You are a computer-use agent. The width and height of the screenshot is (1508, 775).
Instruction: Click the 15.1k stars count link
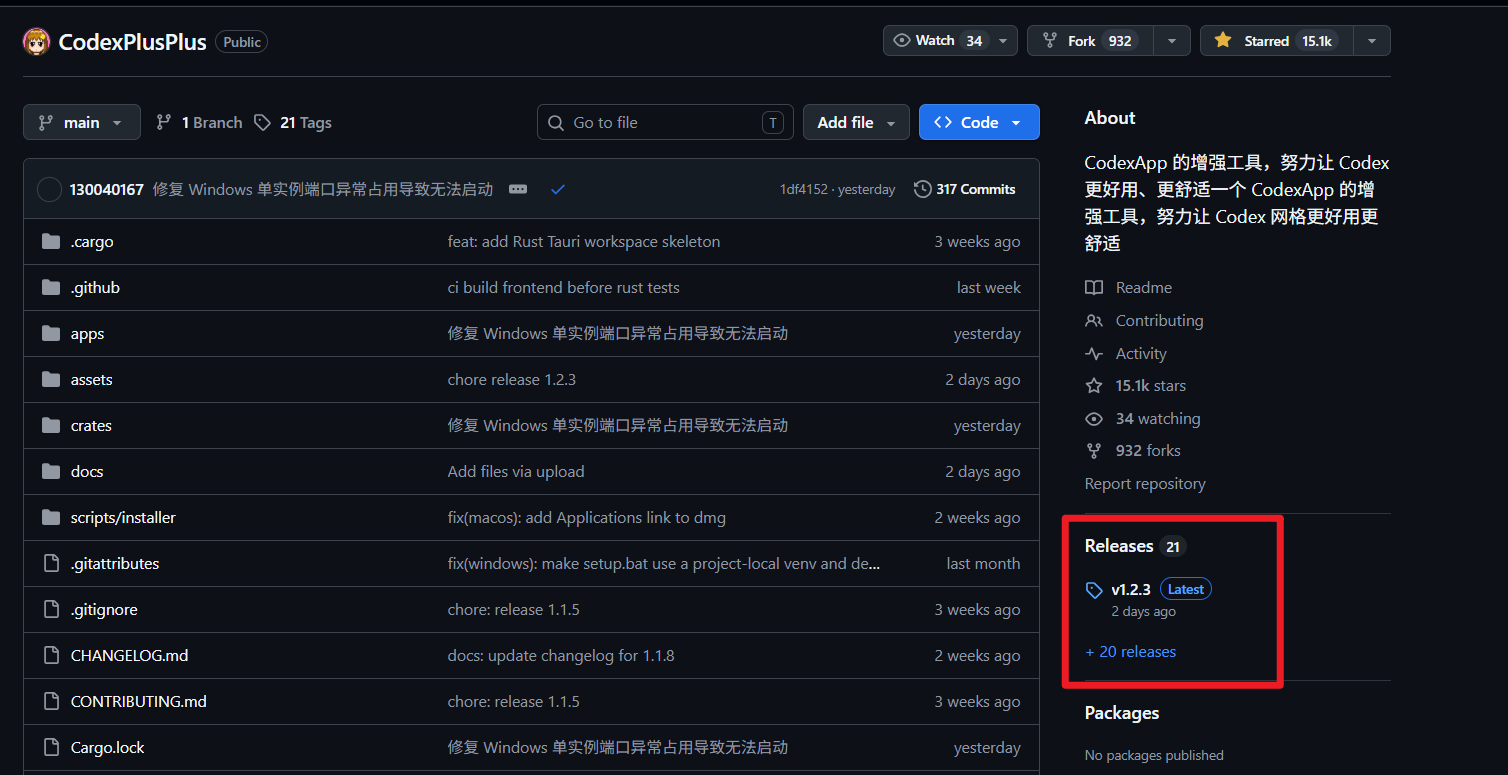1151,386
